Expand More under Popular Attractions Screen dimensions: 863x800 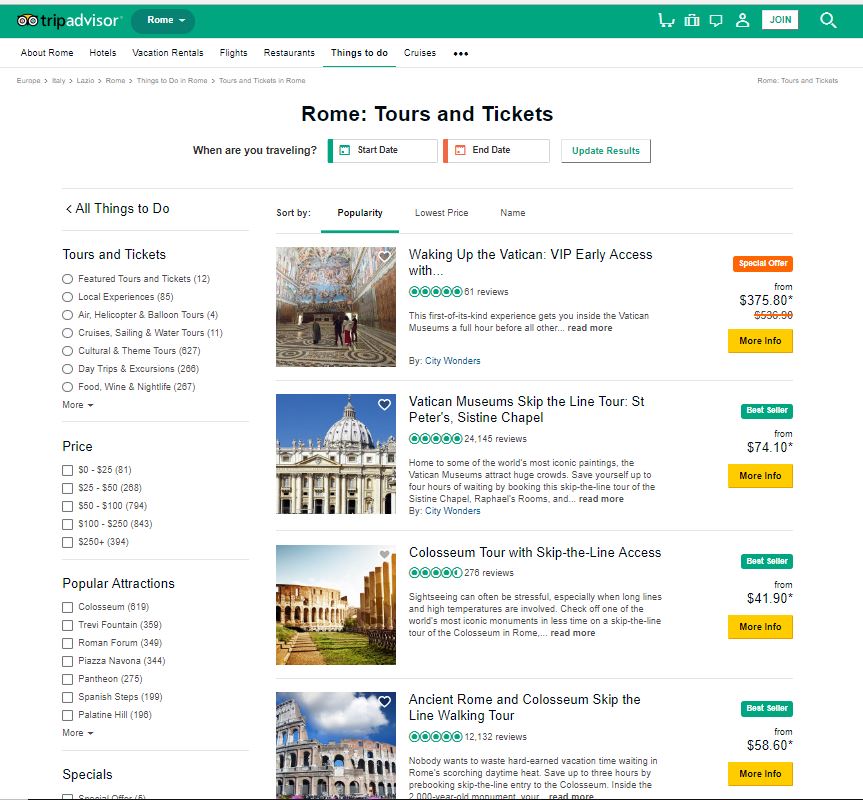point(76,732)
